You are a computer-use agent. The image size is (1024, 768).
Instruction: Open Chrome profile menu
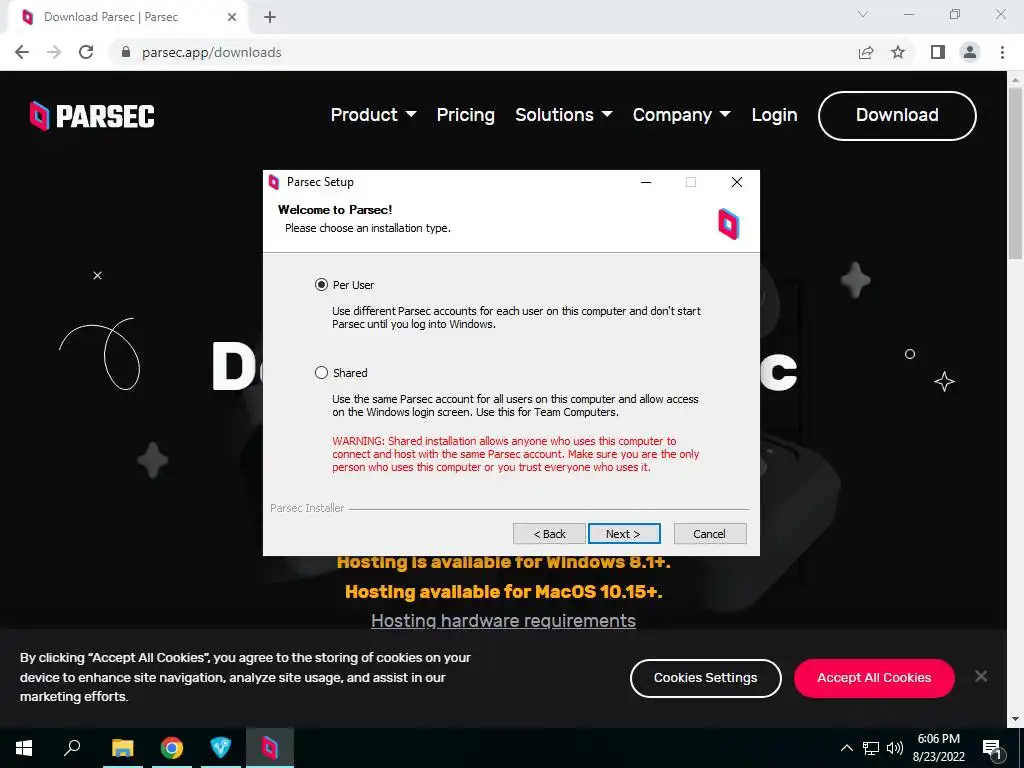pos(970,52)
